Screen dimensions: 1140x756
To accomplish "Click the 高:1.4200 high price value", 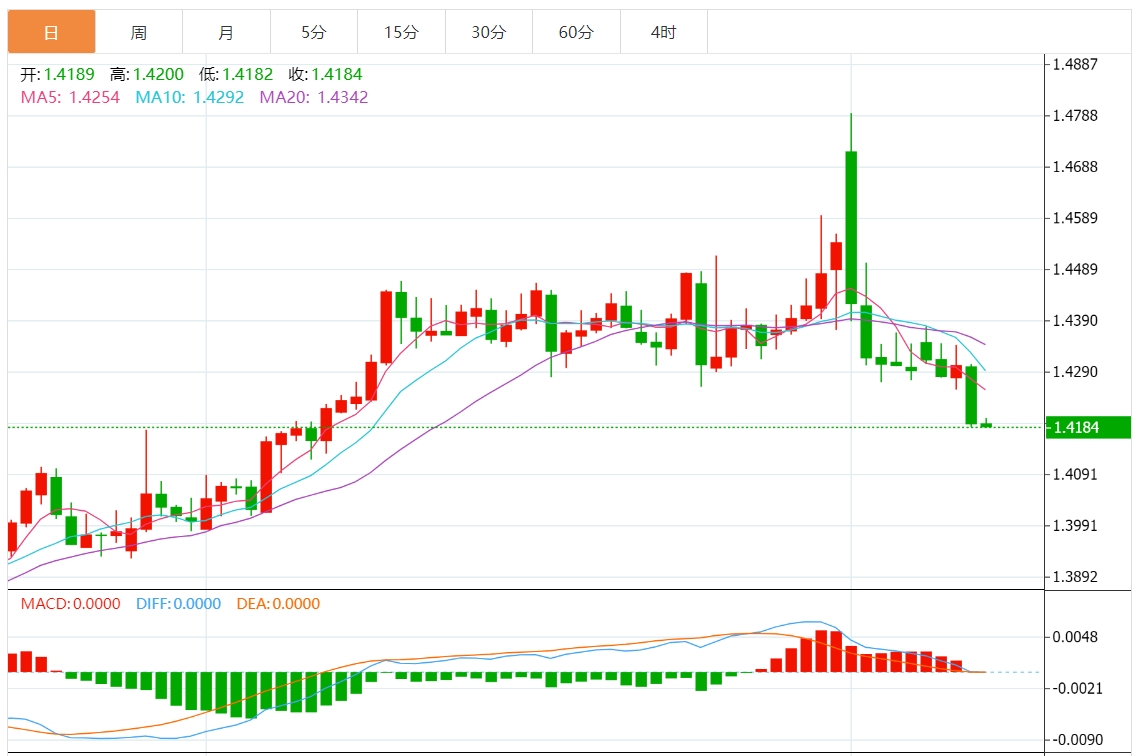I will 147,74.
